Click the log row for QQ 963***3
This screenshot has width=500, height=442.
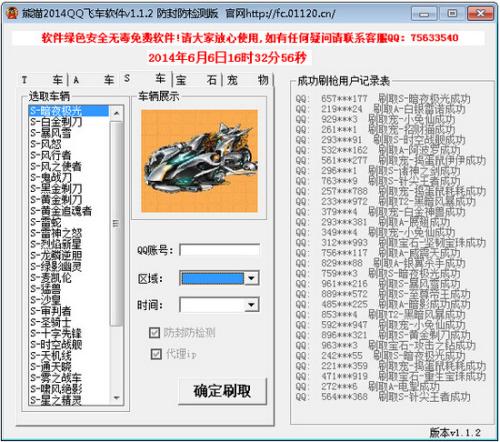coord(385,345)
